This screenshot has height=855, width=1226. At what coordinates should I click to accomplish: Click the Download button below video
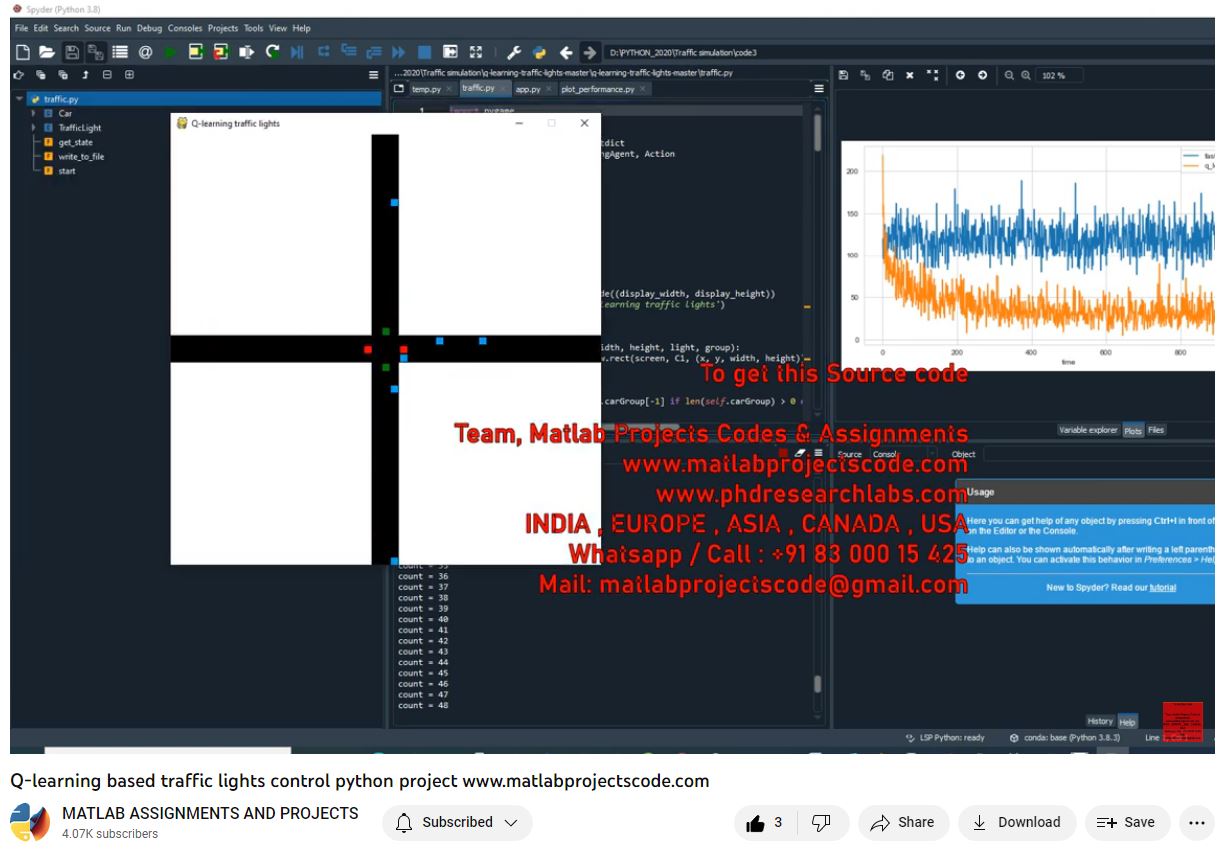pos(1017,823)
